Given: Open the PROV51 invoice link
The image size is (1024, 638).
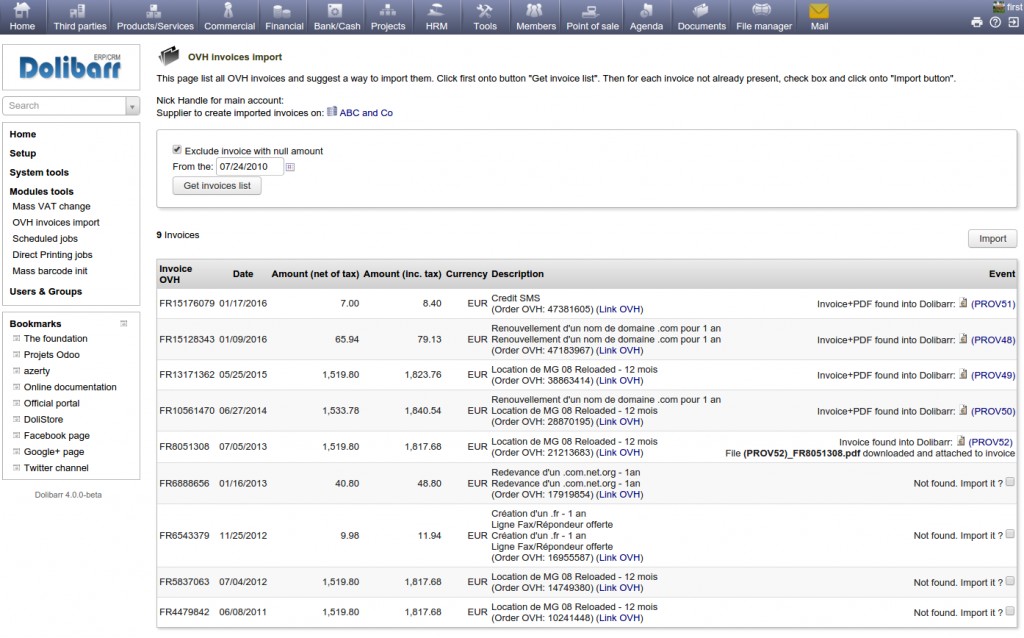Looking at the screenshot, I should [x=993, y=304].
